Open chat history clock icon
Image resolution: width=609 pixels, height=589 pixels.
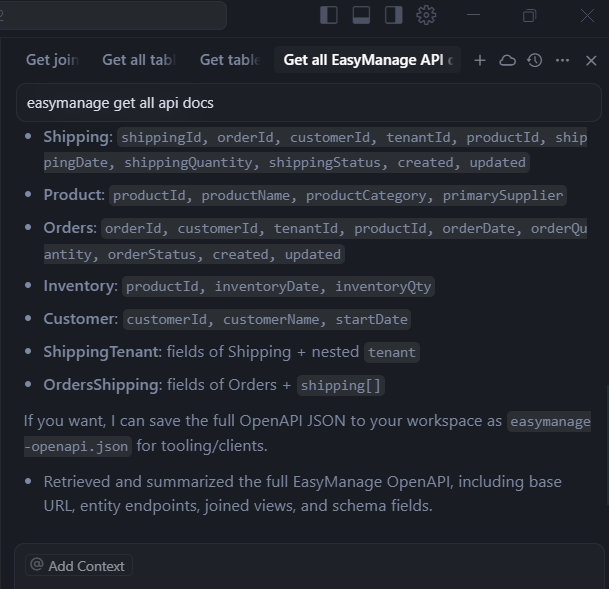coord(535,60)
